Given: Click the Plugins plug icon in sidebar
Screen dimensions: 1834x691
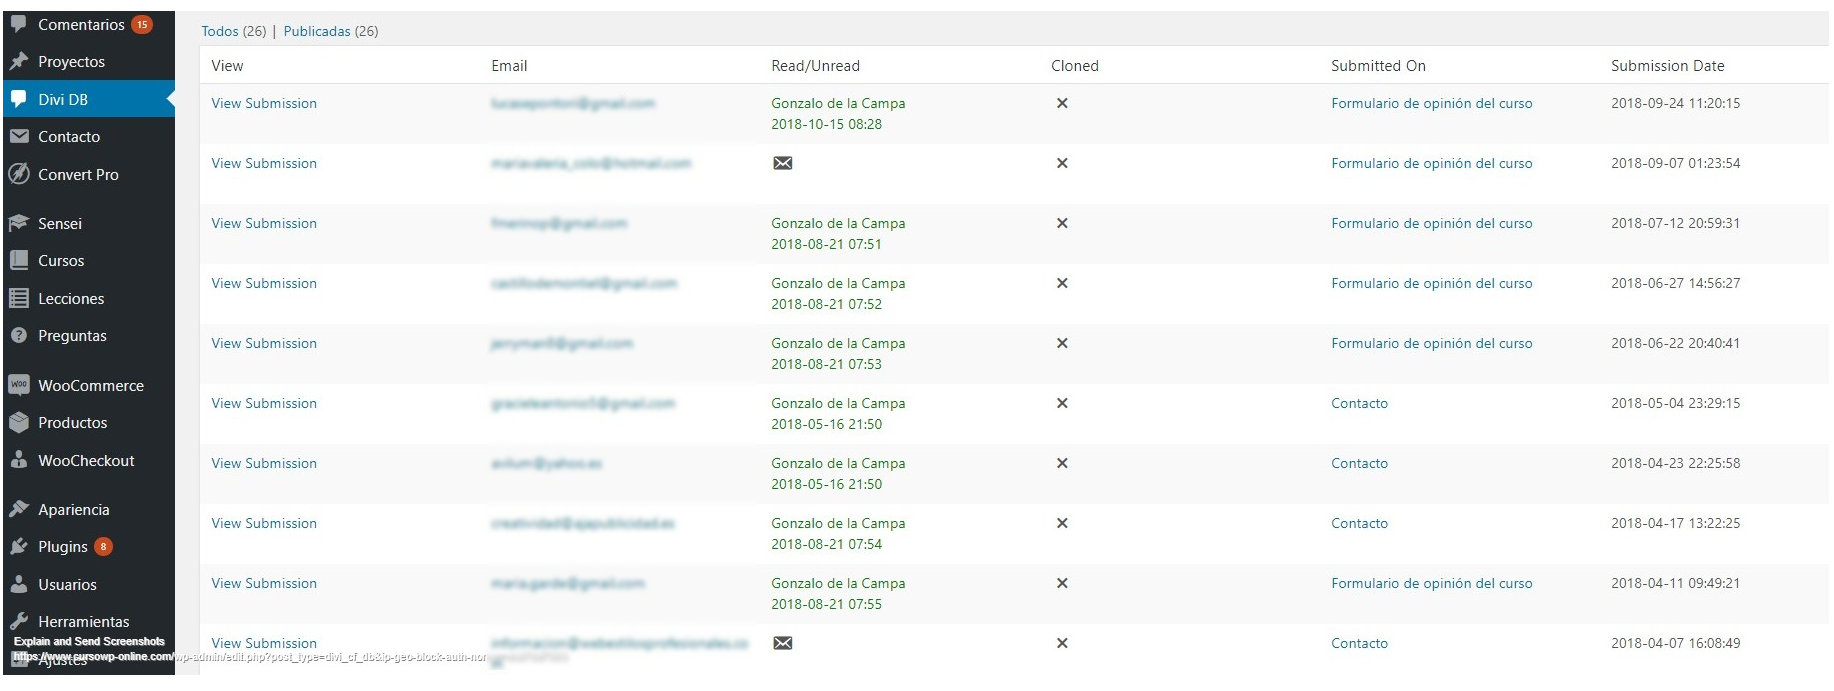Looking at the screenshot, I should click(x=18, y=546).
